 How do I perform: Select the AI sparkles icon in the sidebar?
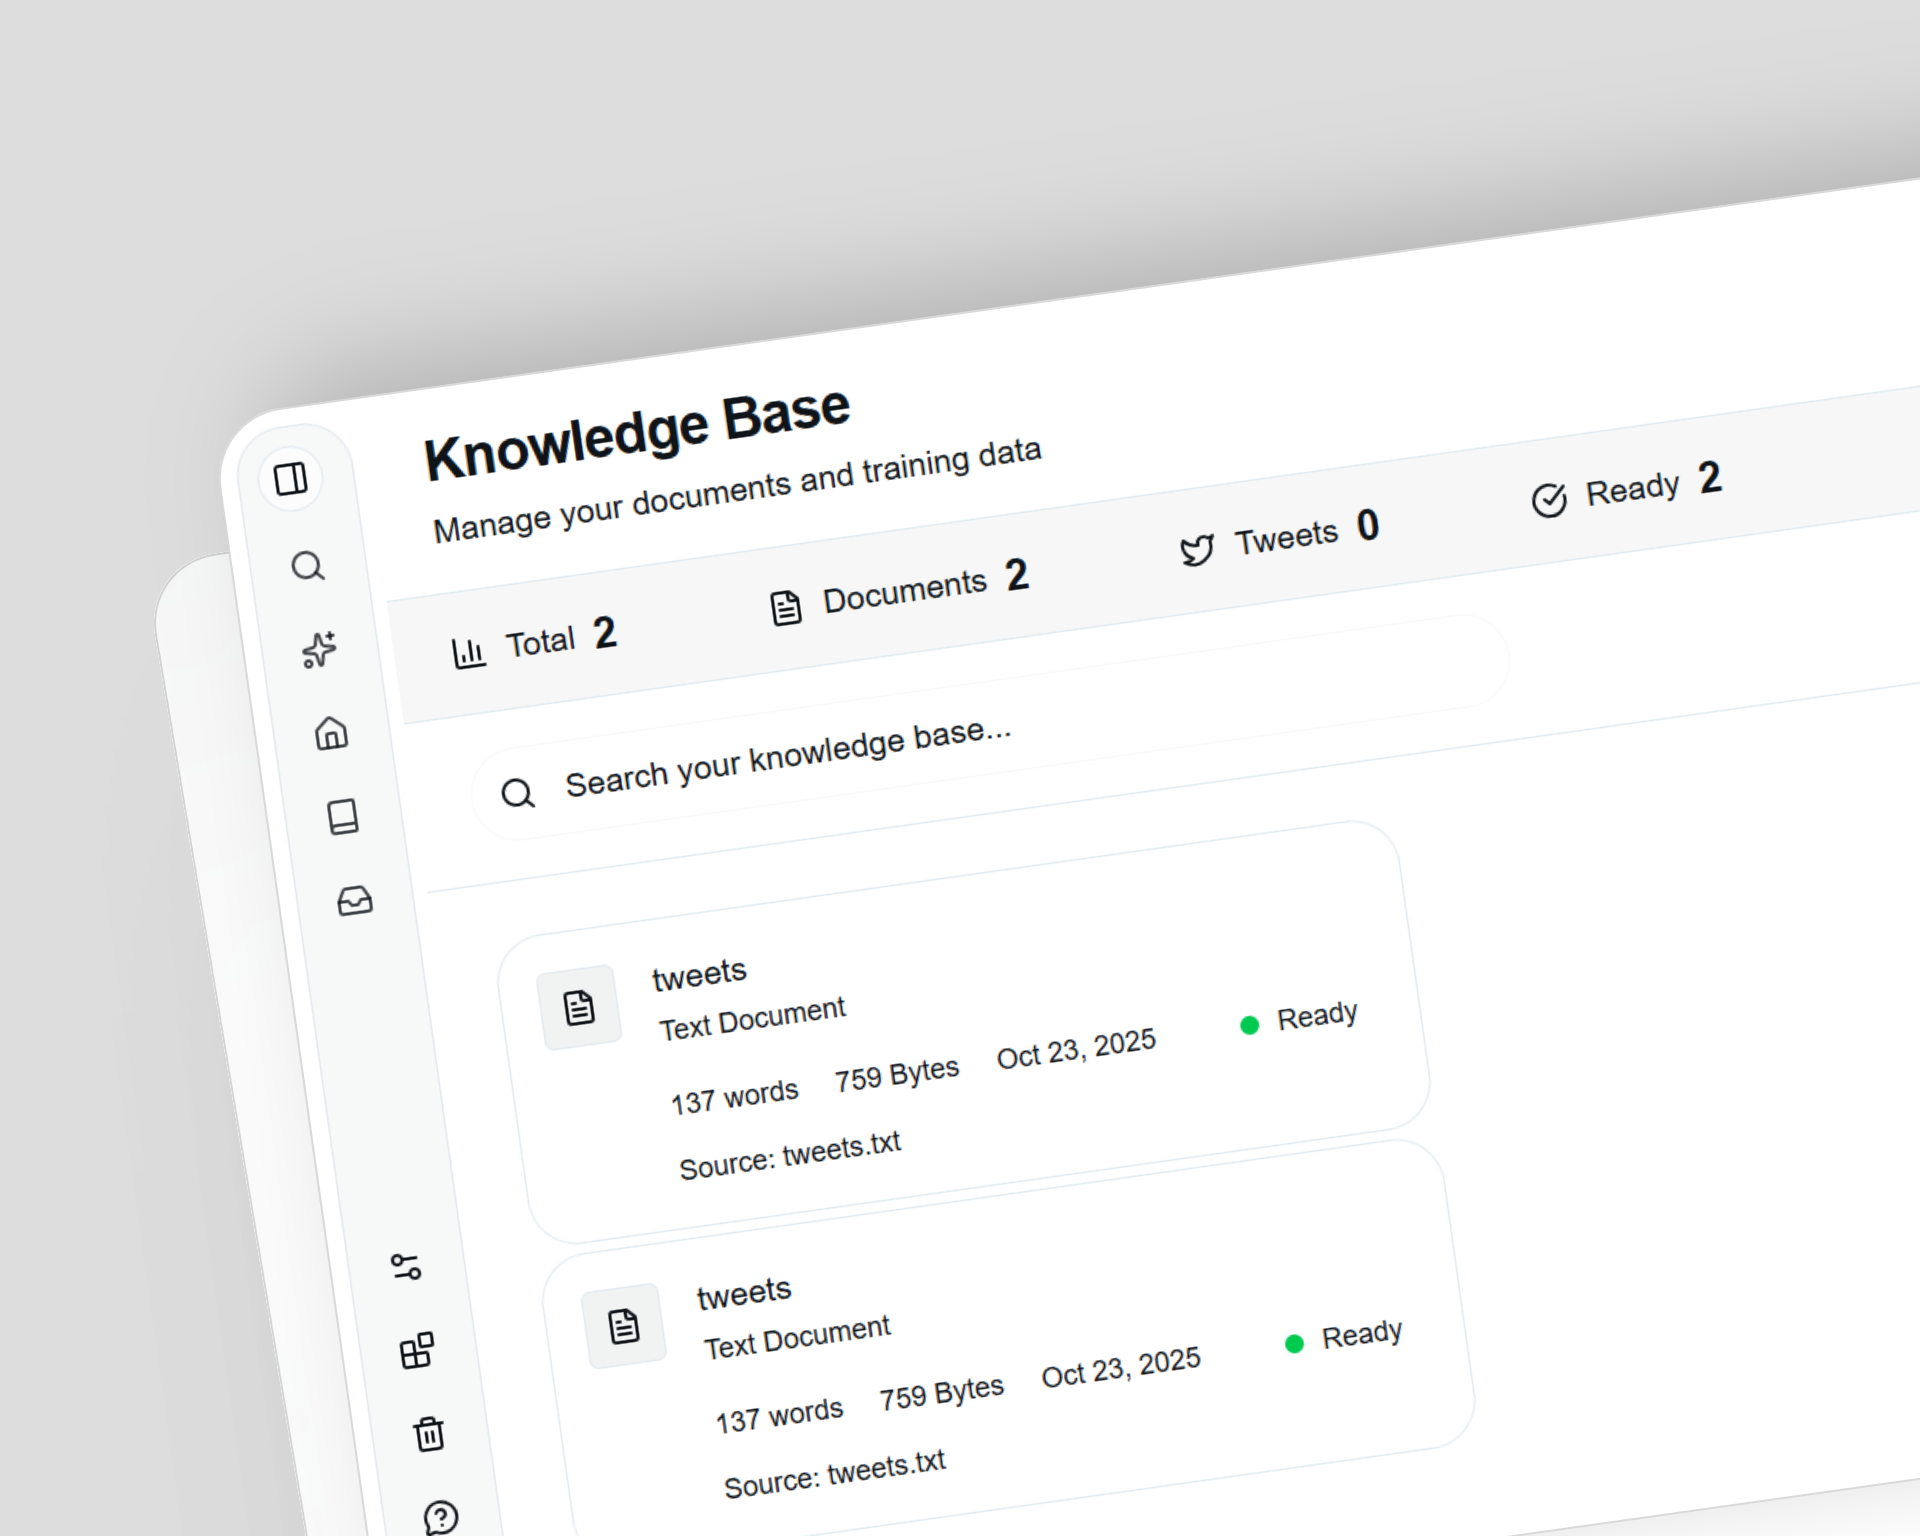click(x=318, y=651)
